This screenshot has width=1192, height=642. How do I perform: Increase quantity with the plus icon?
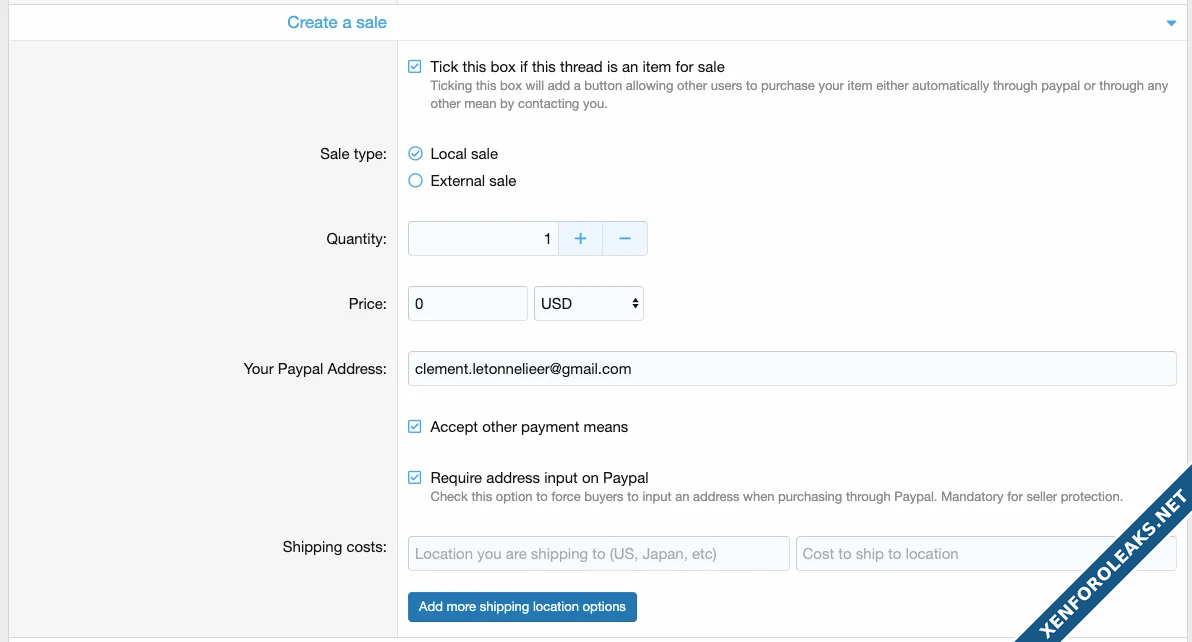(580, 239)
